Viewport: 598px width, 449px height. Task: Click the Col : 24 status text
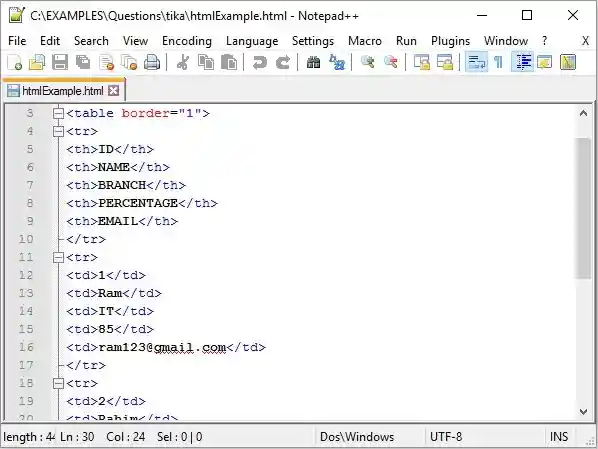pos(125,436)
